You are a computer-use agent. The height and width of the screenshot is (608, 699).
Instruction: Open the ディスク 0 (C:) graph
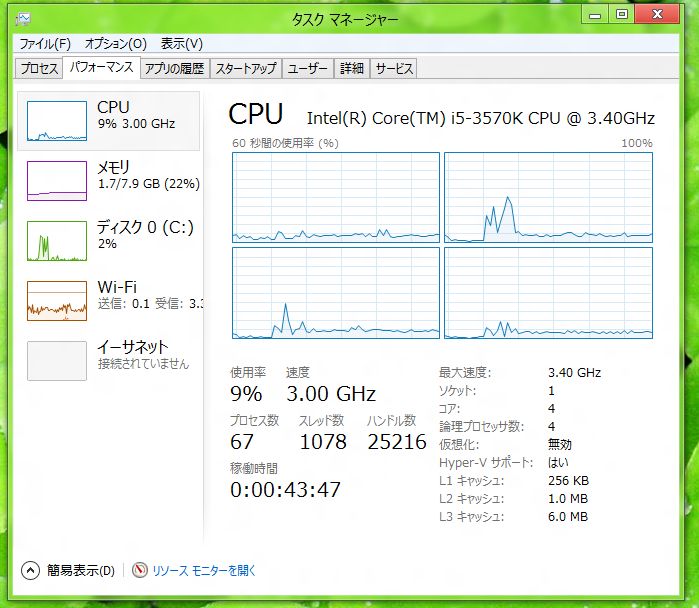click(x=57, y=241)
